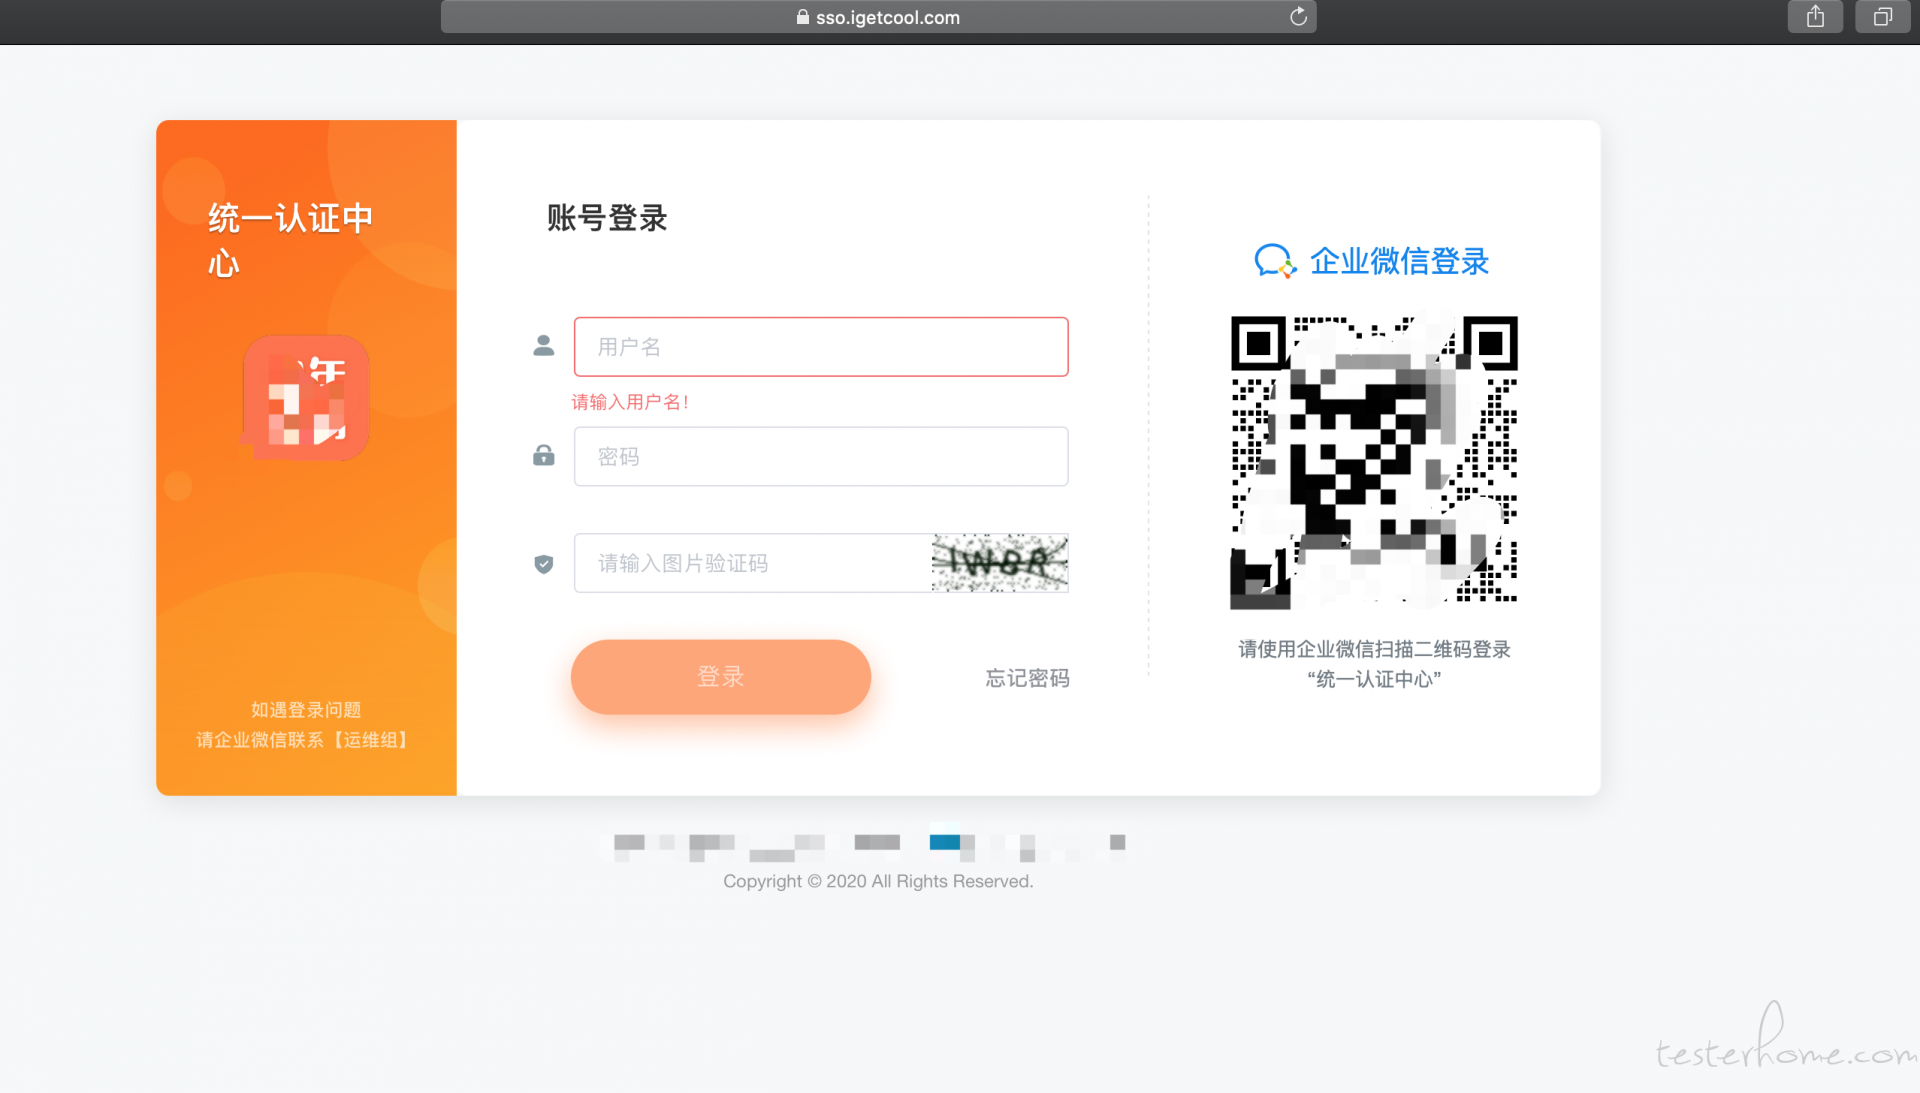Refresh the captcha image

[x=1000, y=563]
